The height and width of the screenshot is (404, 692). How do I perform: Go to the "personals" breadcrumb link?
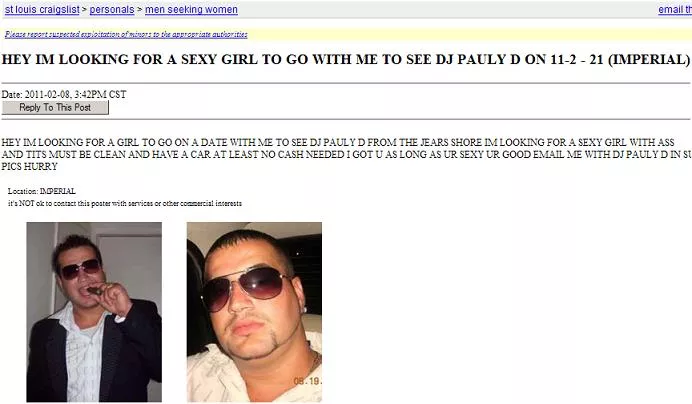point(112,9)
